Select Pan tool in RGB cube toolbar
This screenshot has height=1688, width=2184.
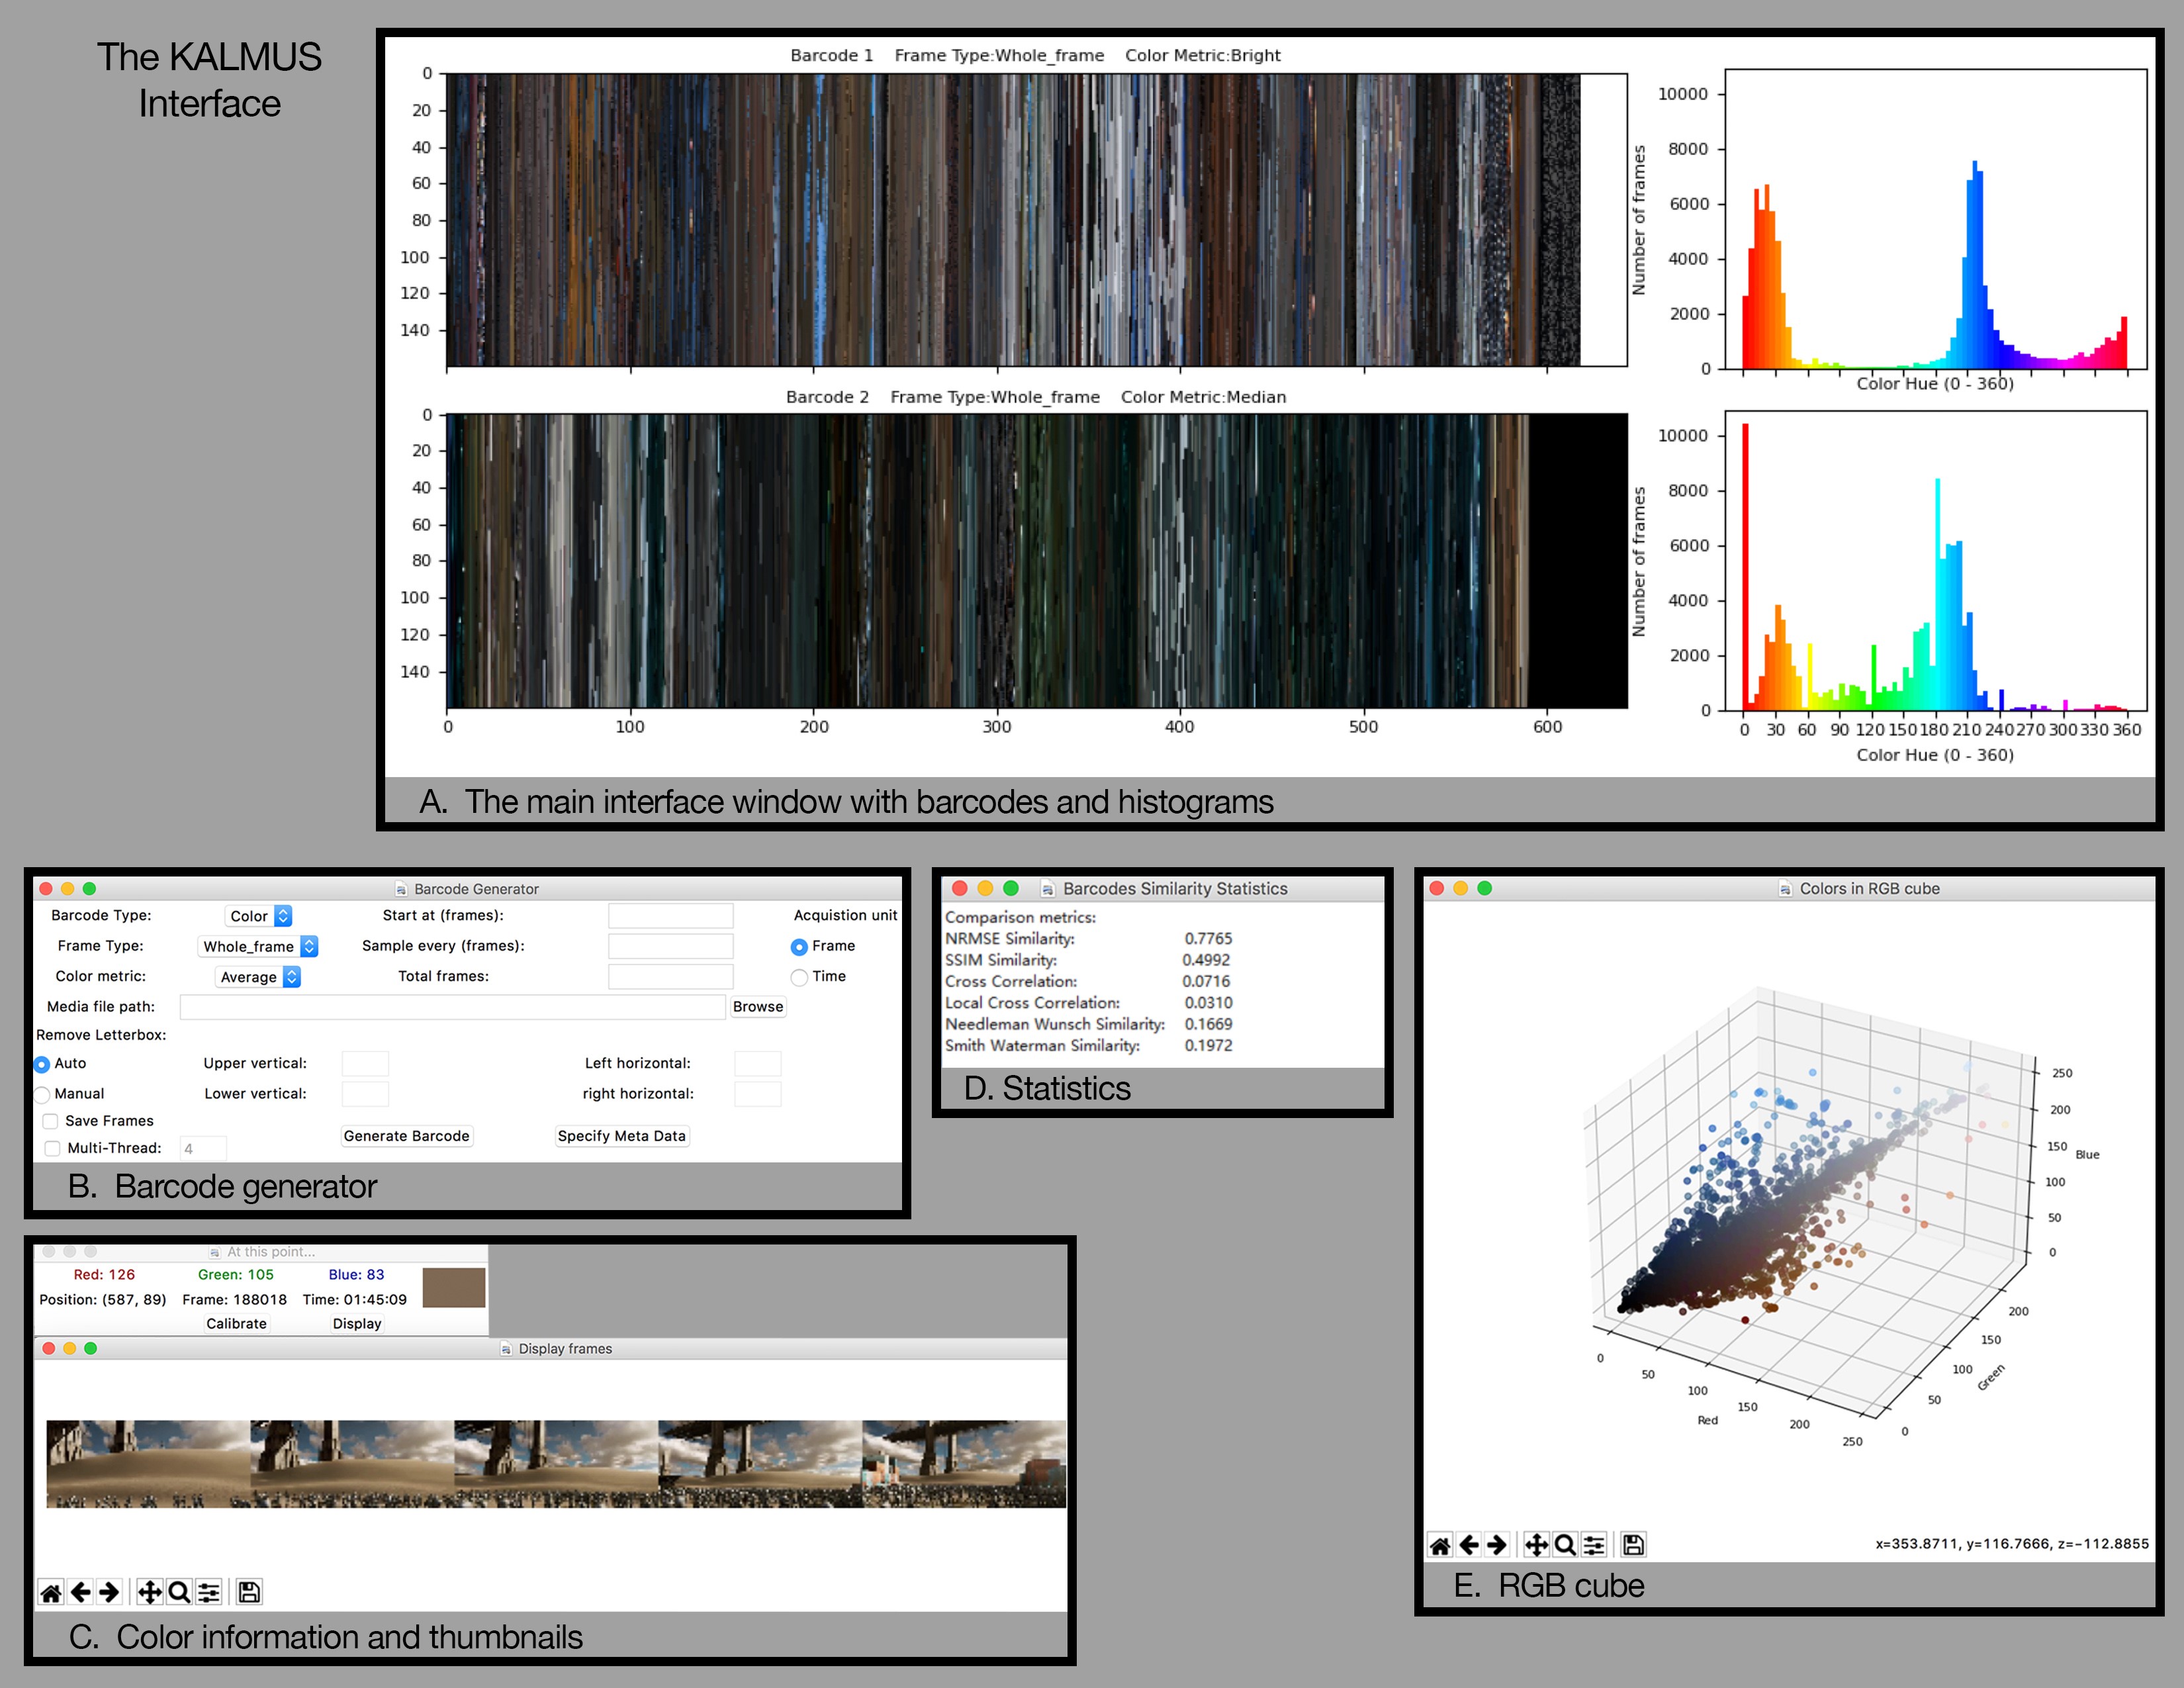pos(1536,1545)
